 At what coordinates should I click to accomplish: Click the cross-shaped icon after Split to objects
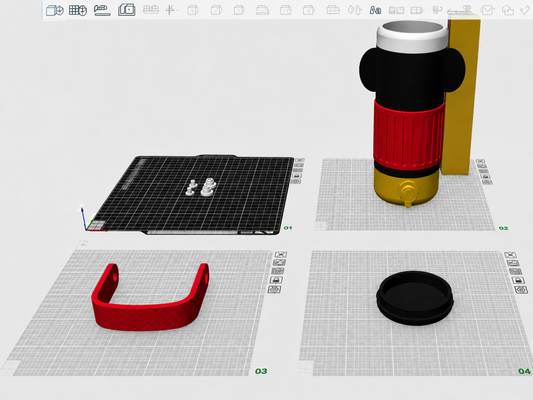tap(170, 10)
